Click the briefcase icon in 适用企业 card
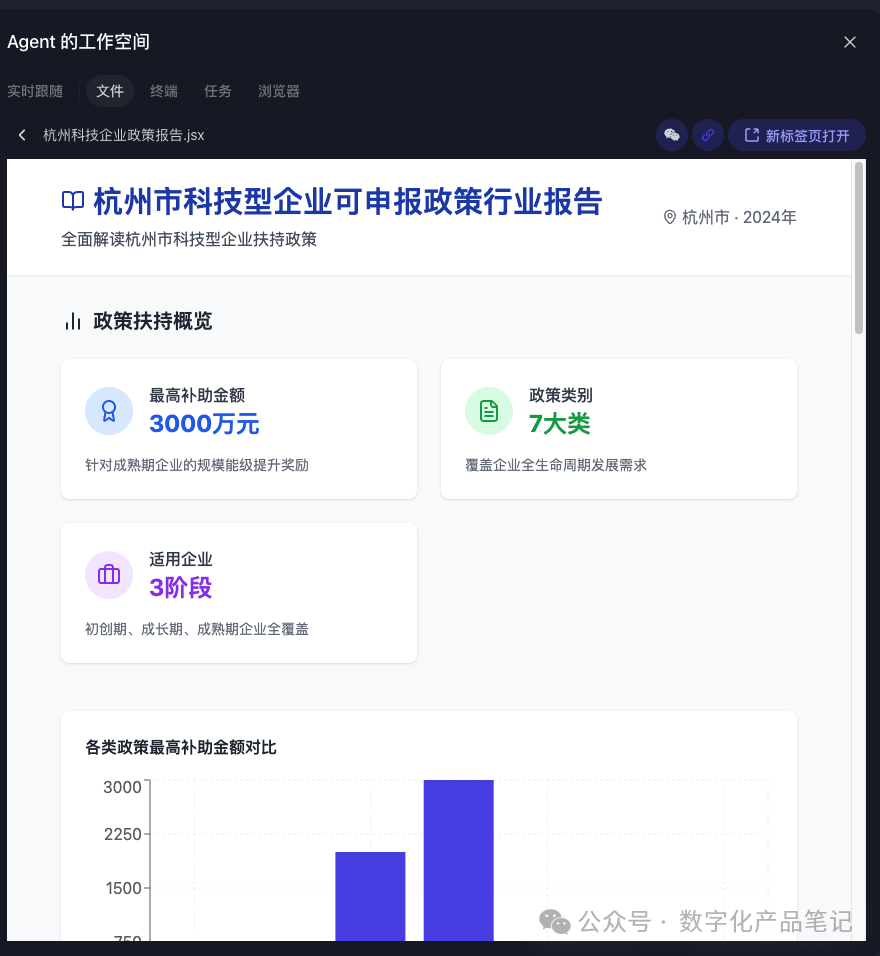This screenshot has height=956, width=880. tap(109, 575)
